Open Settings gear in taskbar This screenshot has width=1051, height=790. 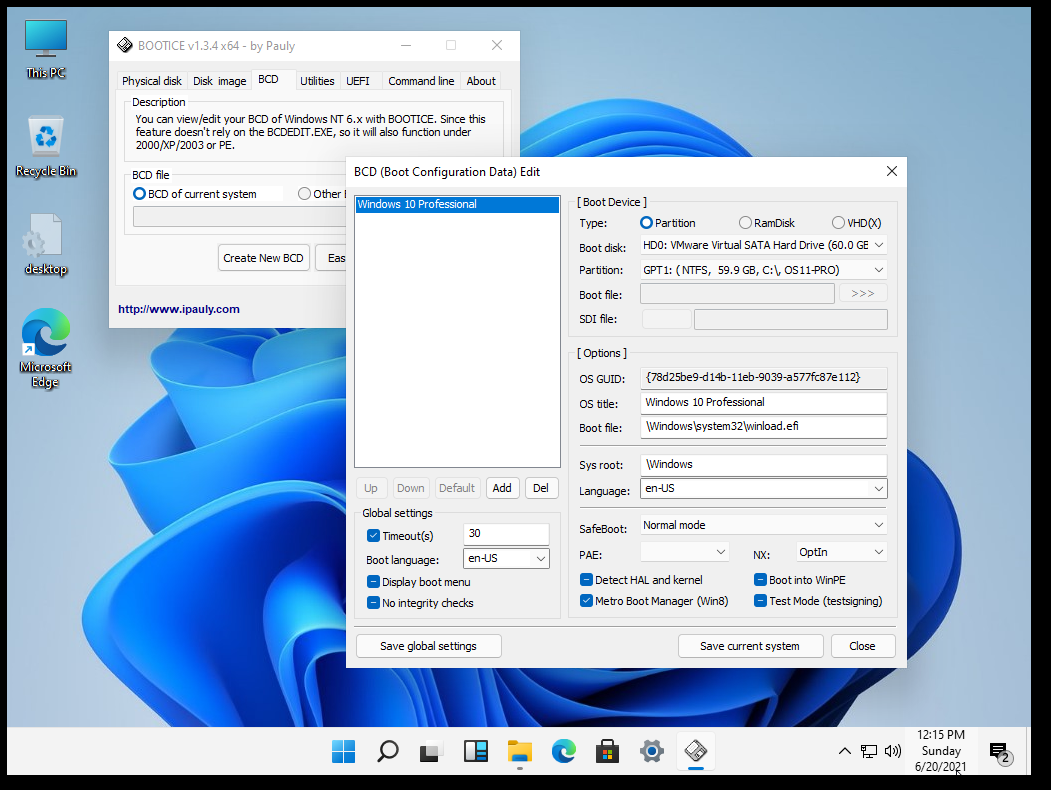(652, 751)
